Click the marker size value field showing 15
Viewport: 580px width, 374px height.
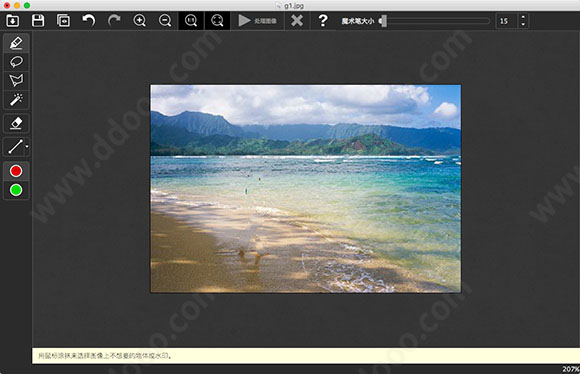(506, 21)
